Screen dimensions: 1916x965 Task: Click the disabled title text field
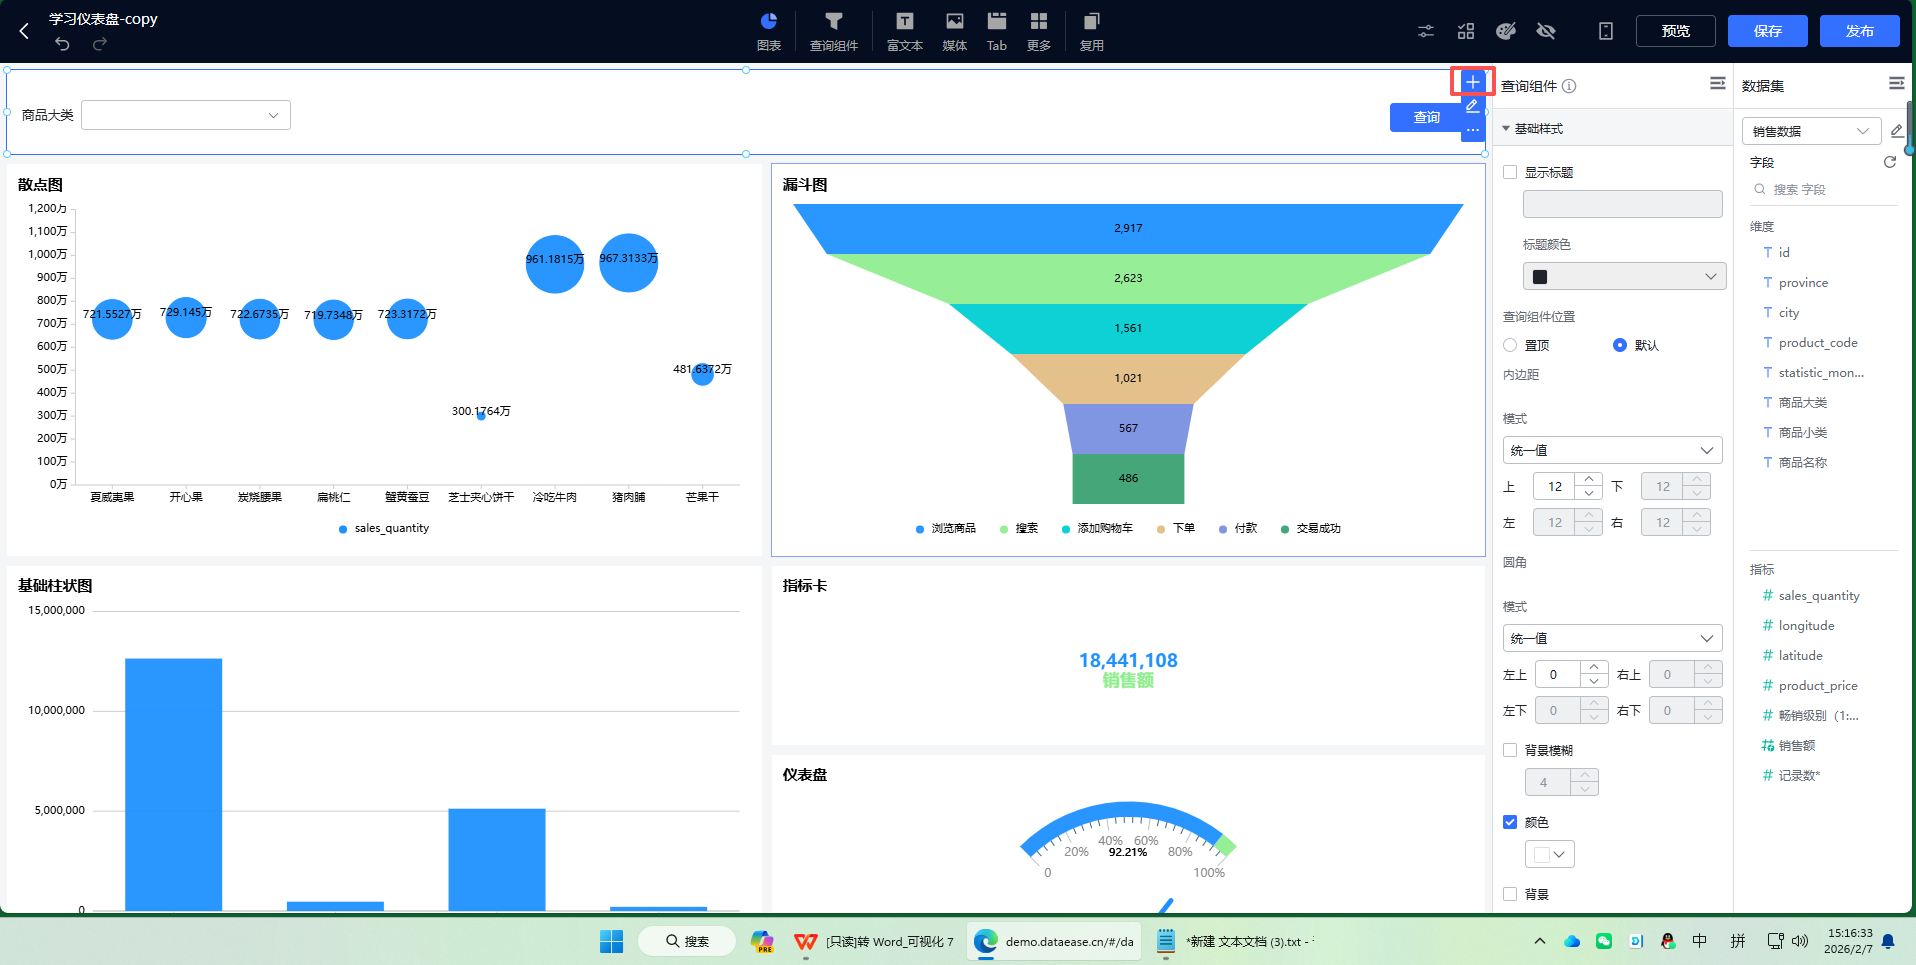[x=1622, y=204]
